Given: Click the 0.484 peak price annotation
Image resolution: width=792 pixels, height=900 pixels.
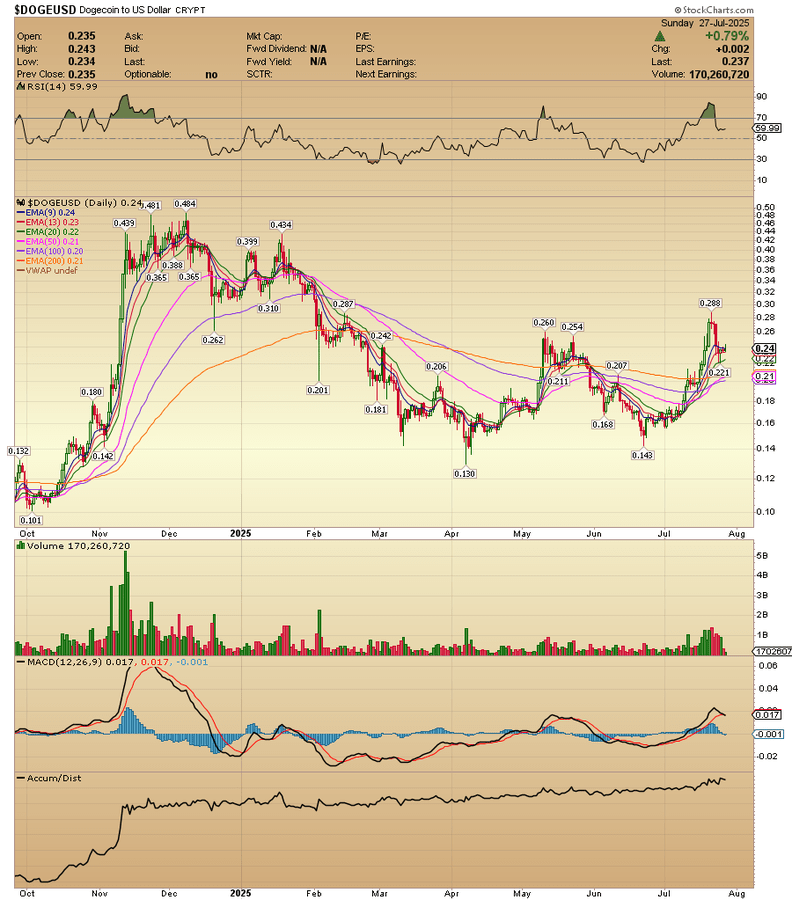Looking at the screenshot, I should point(185,204).
